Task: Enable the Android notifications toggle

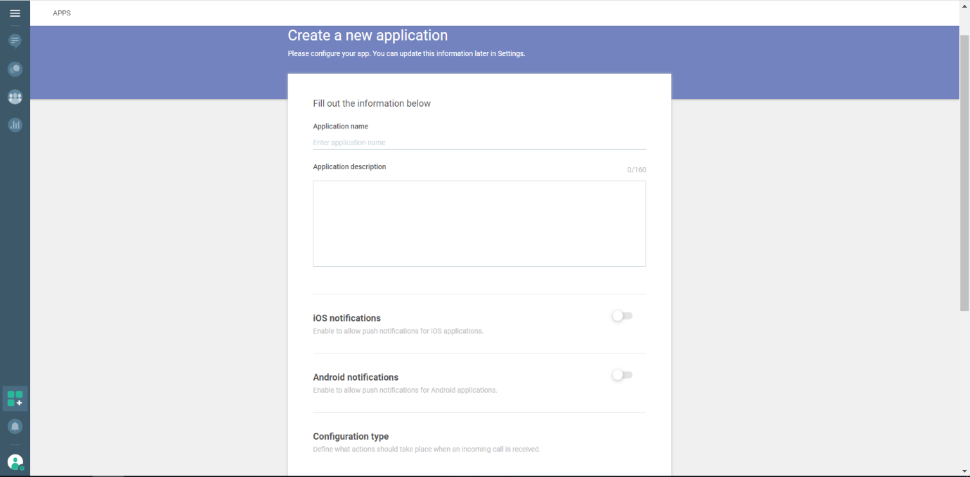Action: [622, 375]
